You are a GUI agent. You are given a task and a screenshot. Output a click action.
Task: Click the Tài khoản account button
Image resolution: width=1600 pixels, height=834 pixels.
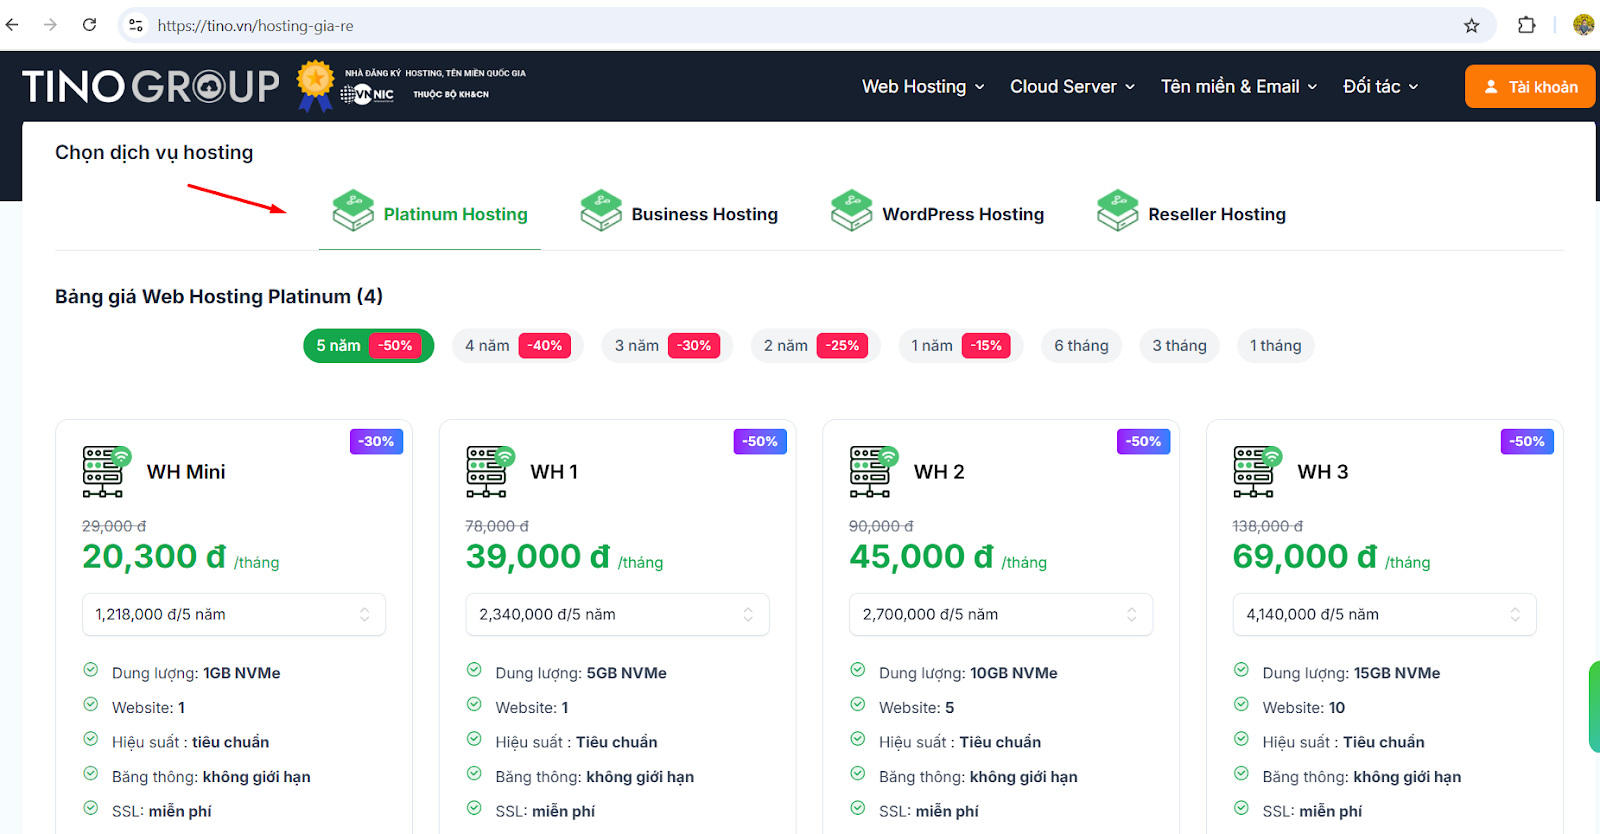(x=1530, y=87)
